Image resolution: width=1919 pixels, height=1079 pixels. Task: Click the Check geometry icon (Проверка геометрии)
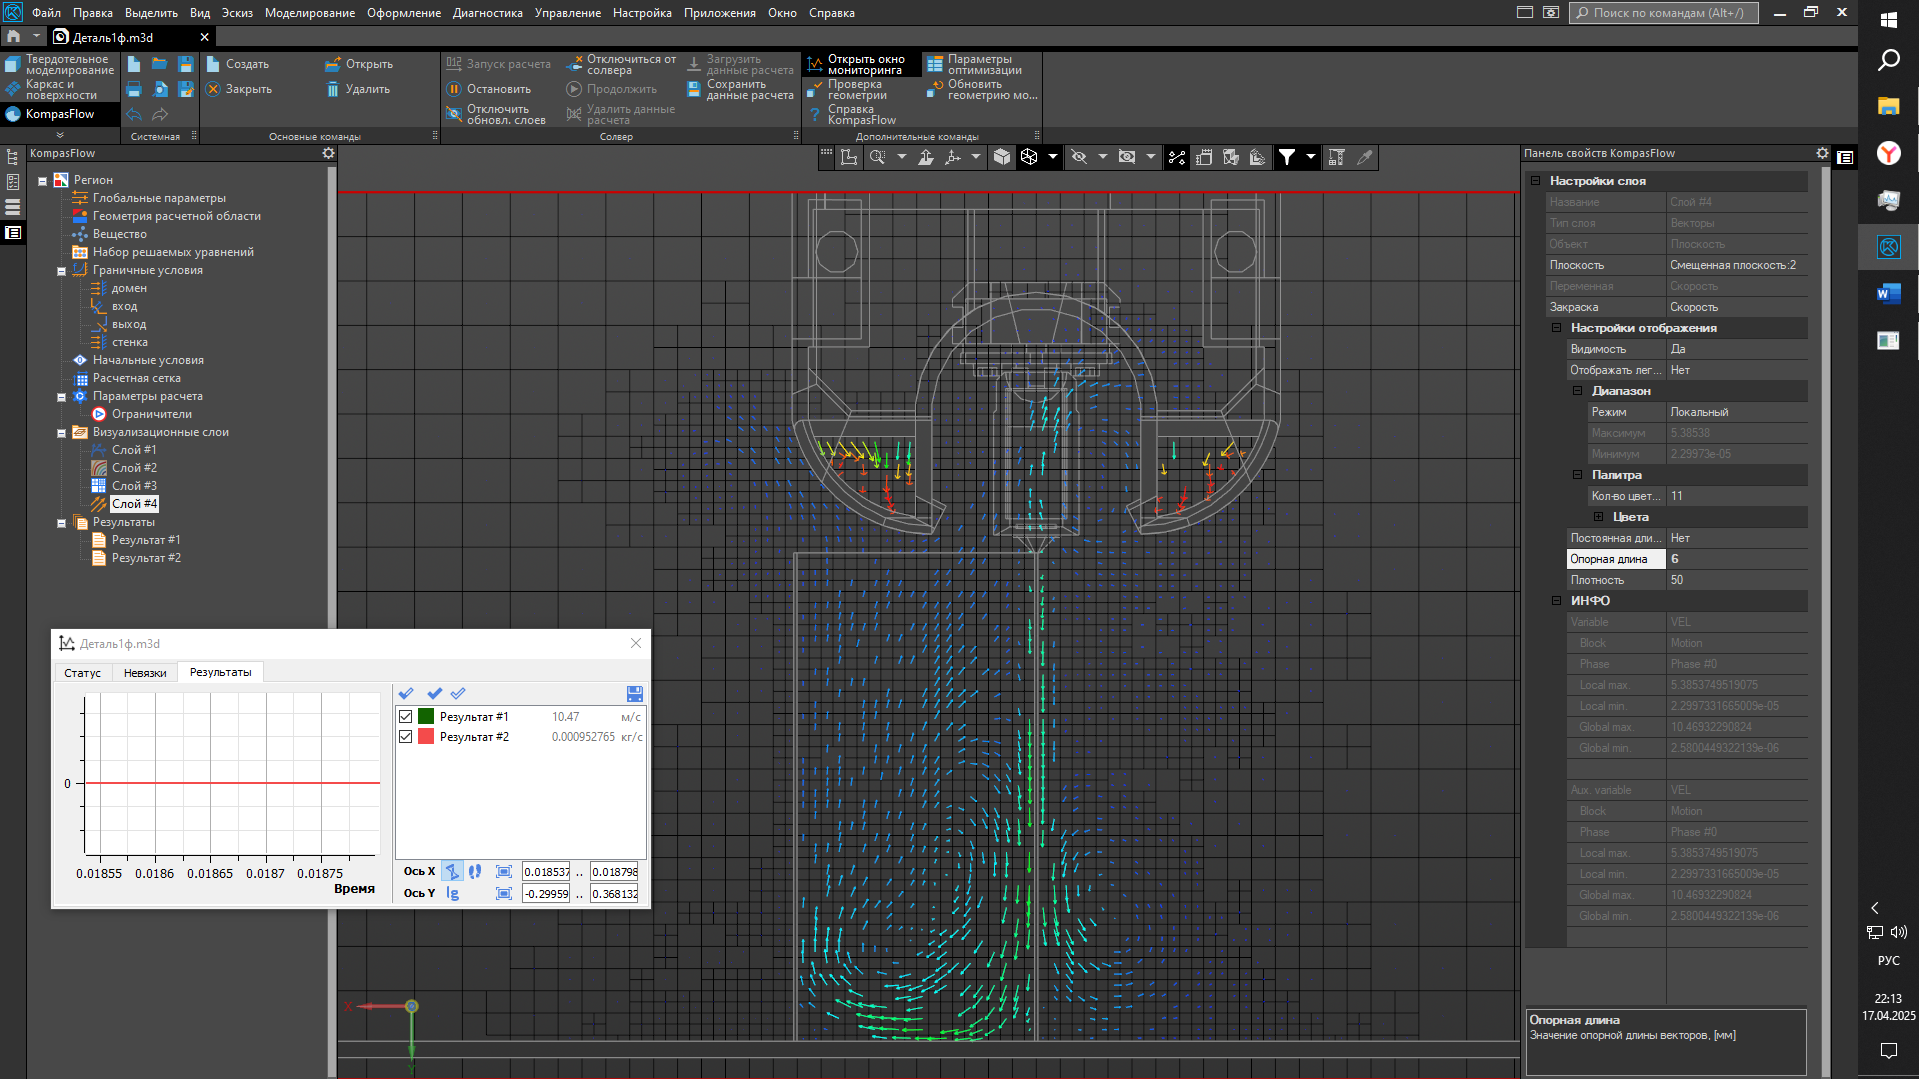coord(815,90)
